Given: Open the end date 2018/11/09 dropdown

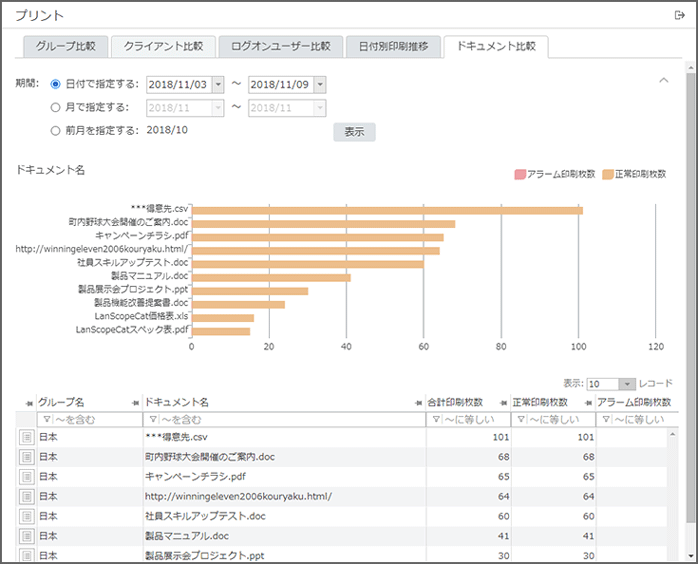Looking at the screenshot, I should click(x=320, y=85).
